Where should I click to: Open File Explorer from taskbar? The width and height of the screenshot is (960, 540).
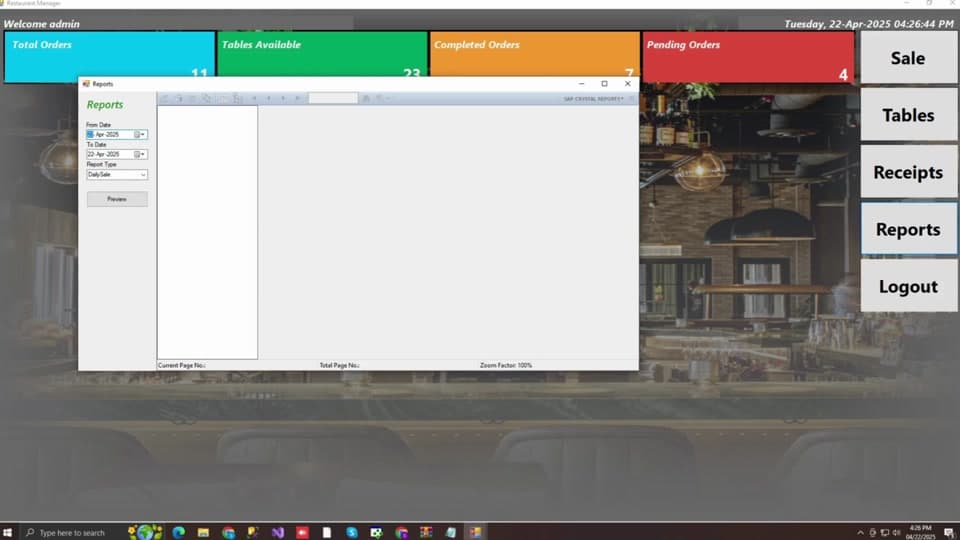click(x=203, y=533)
